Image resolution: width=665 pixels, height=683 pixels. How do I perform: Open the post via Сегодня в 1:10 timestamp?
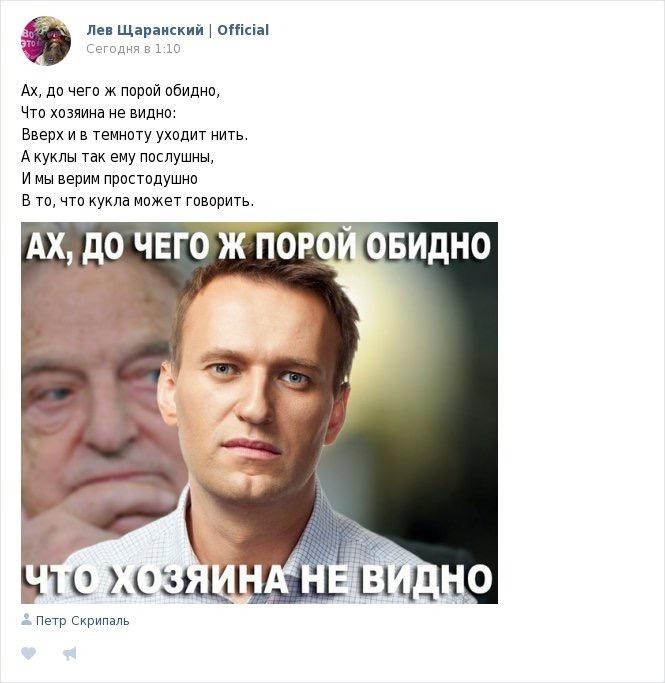click(133, 48)
